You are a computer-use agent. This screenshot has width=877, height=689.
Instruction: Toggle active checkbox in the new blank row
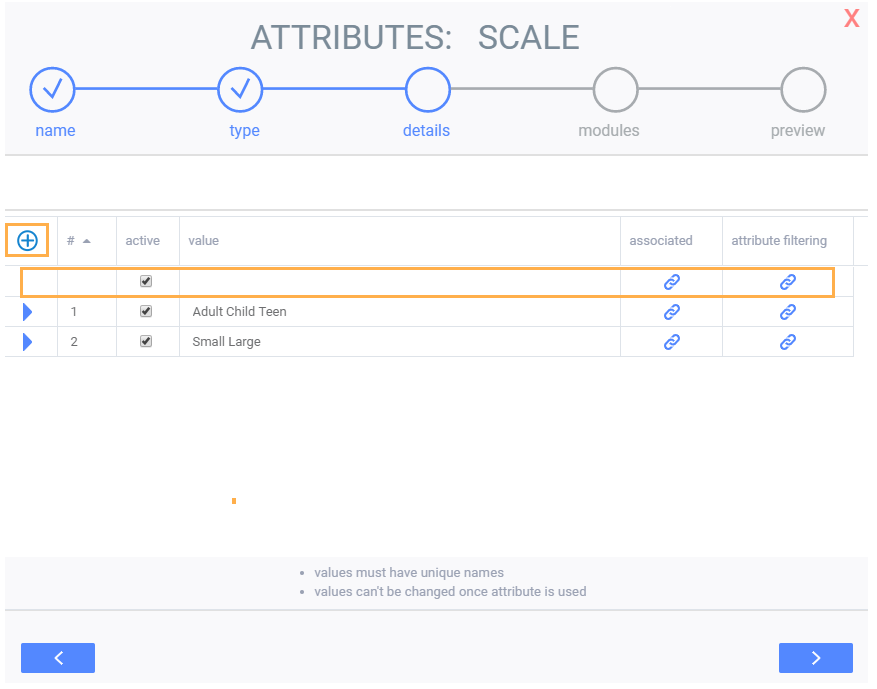point(146,281)
